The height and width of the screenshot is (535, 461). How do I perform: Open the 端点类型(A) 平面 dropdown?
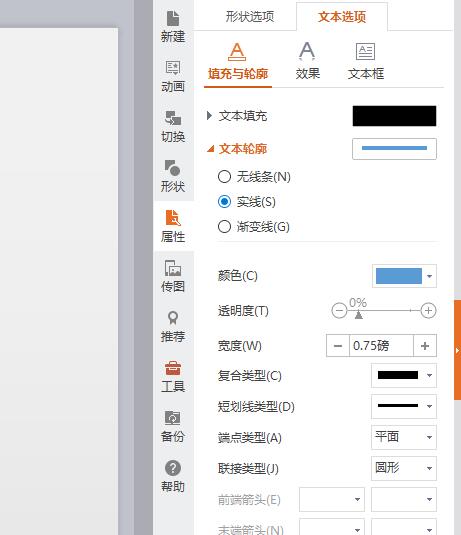pyautogui.click(x=404, y=437)
